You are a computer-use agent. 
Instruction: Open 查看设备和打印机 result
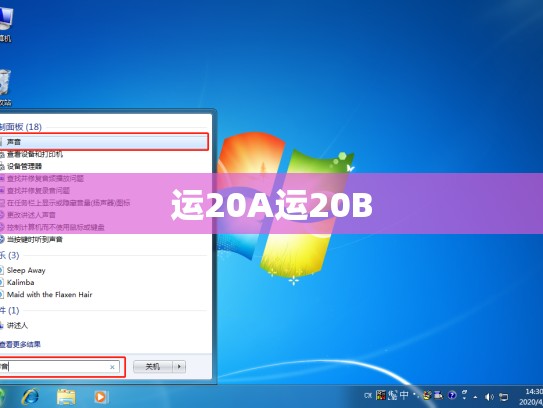click(x=35, y=154)
